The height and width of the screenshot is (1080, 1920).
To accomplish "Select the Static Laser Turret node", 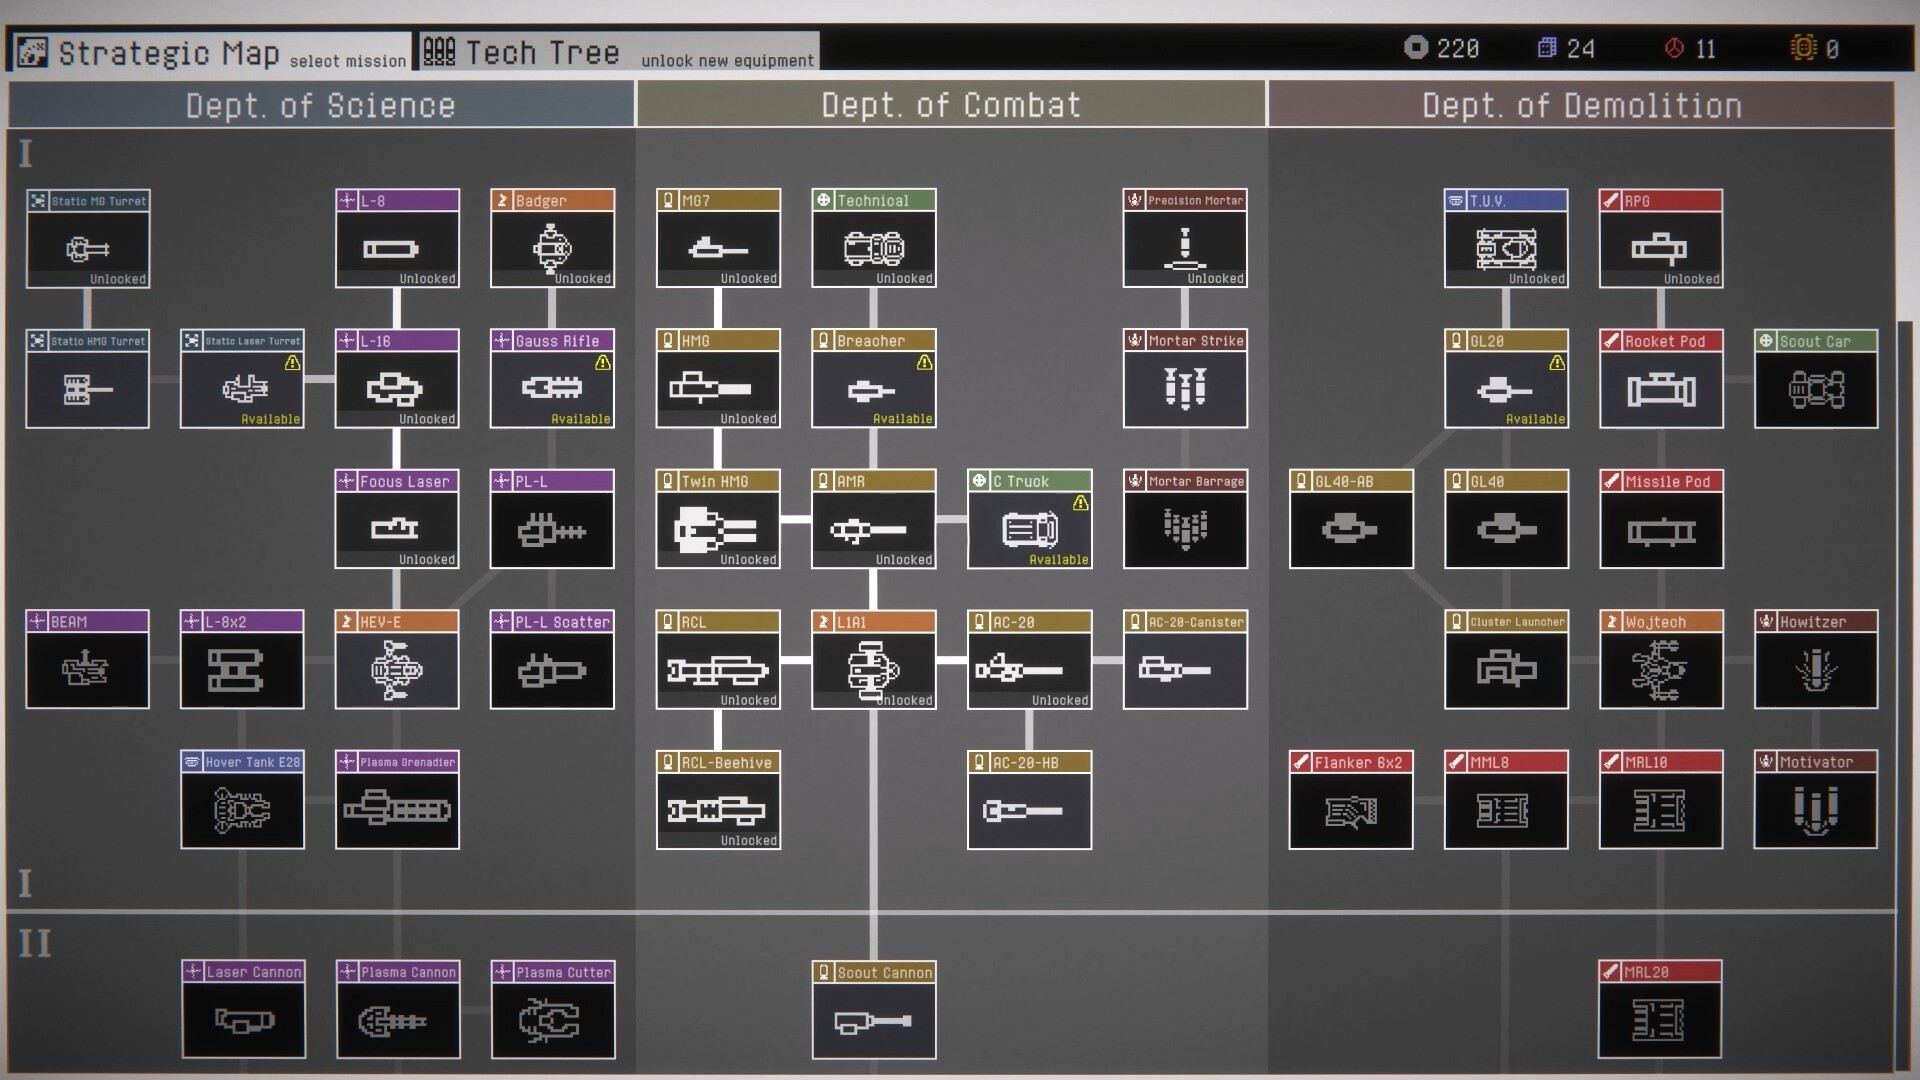I will pos(242,389).
